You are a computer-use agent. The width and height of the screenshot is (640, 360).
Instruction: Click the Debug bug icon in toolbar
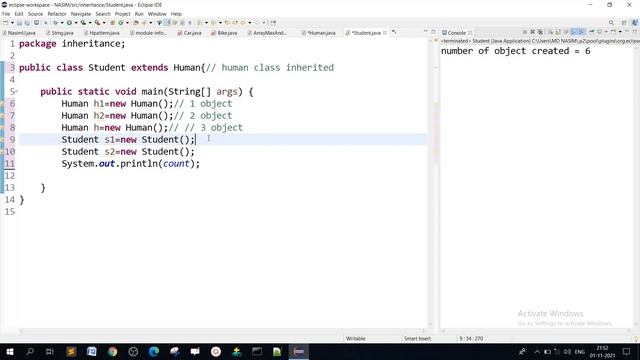(x=56, y=23)
